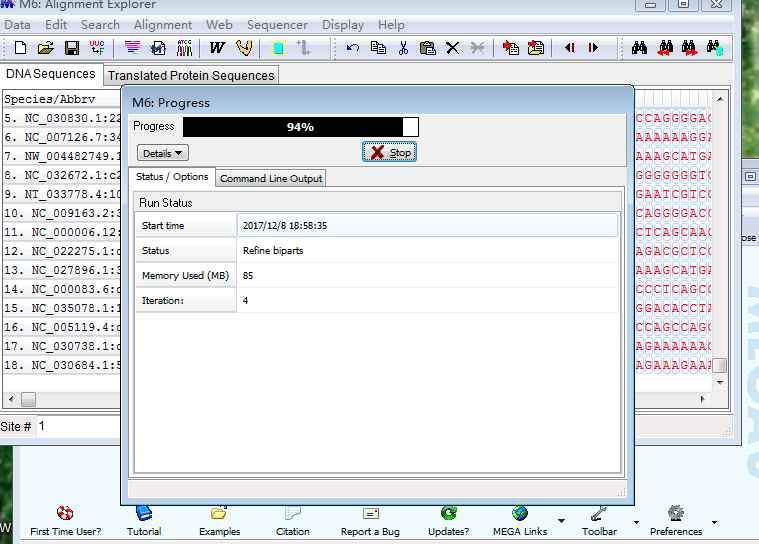Click the Site # input field
This screenshot has height=544, width=759.
77,426
